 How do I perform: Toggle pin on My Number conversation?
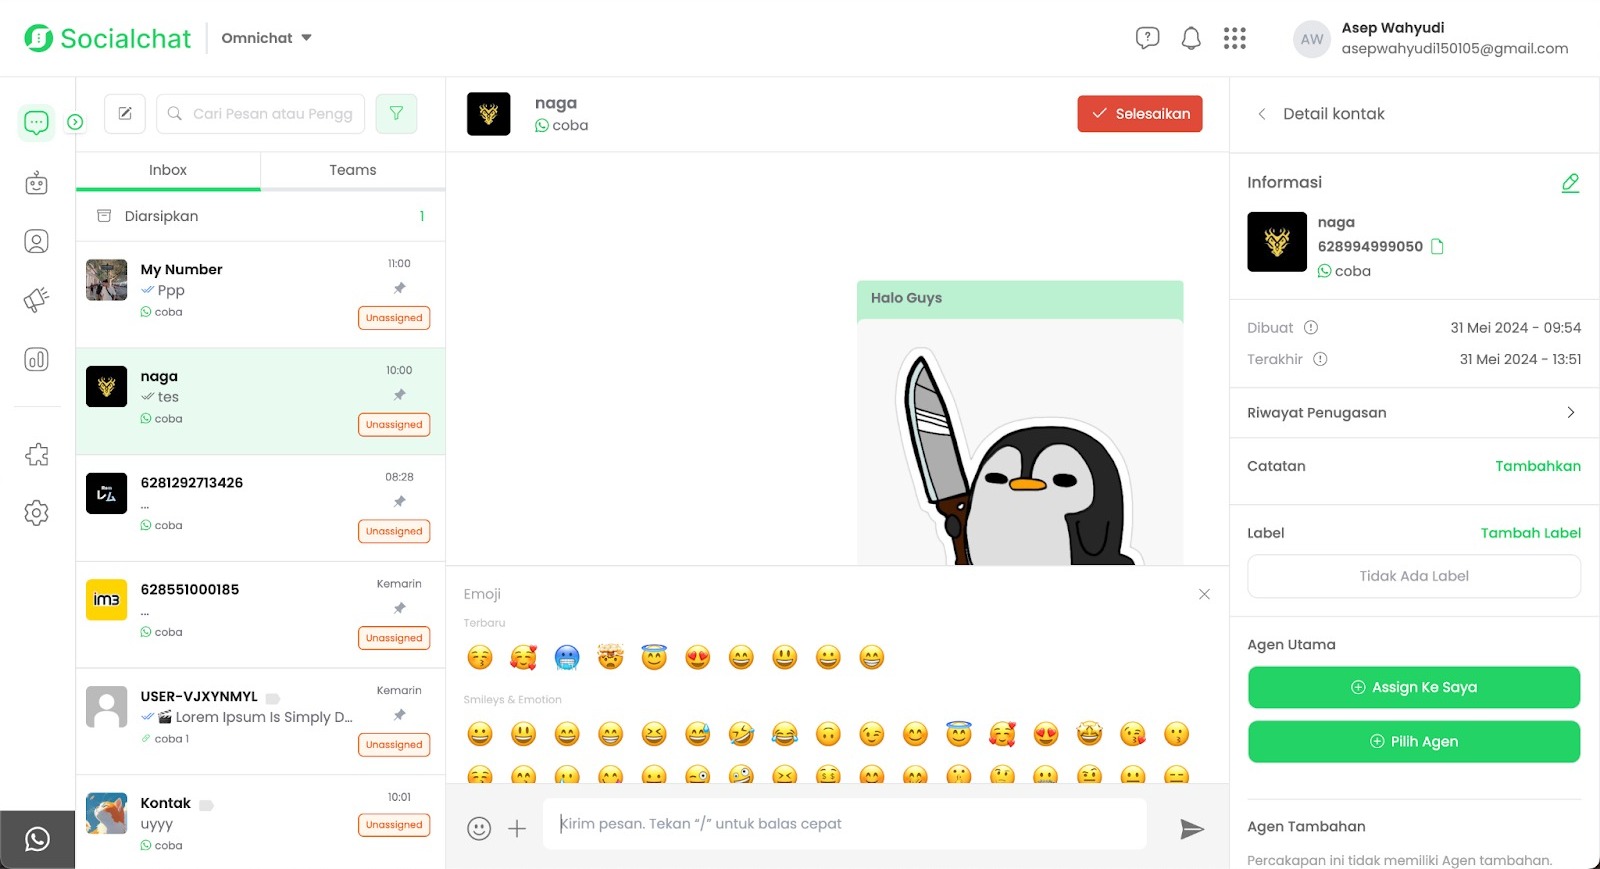[x=399, y=288]
